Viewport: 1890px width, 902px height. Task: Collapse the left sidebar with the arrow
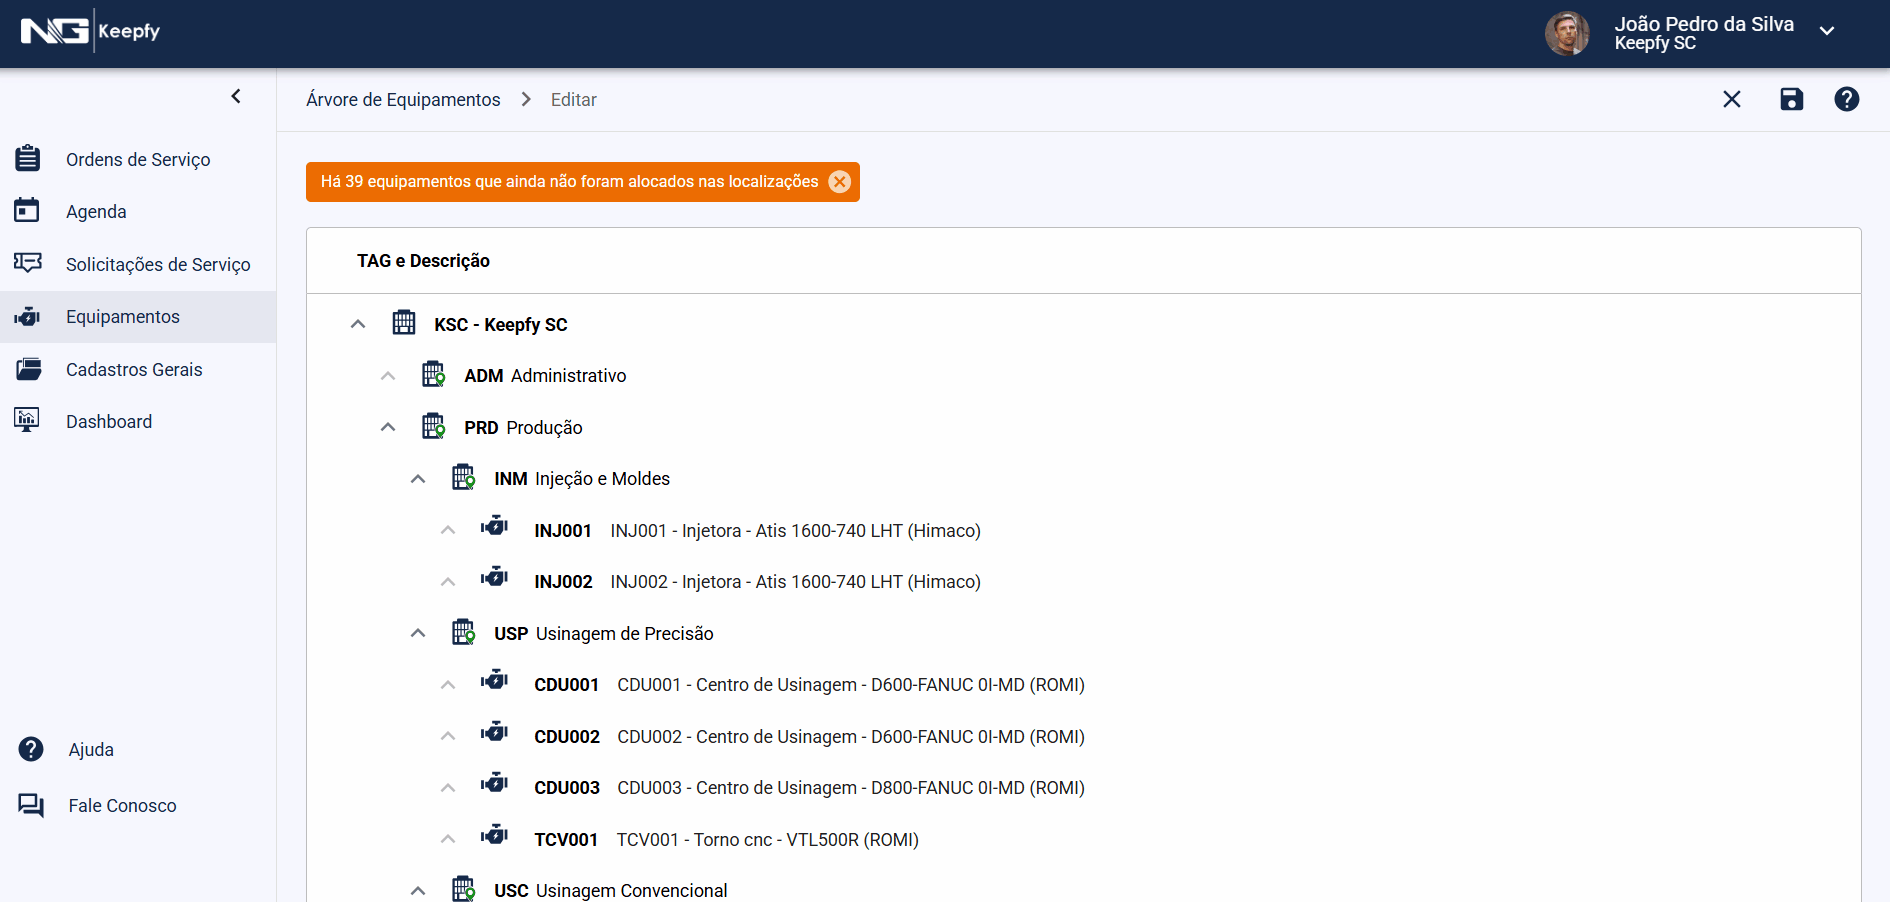[x=236, y=96]
